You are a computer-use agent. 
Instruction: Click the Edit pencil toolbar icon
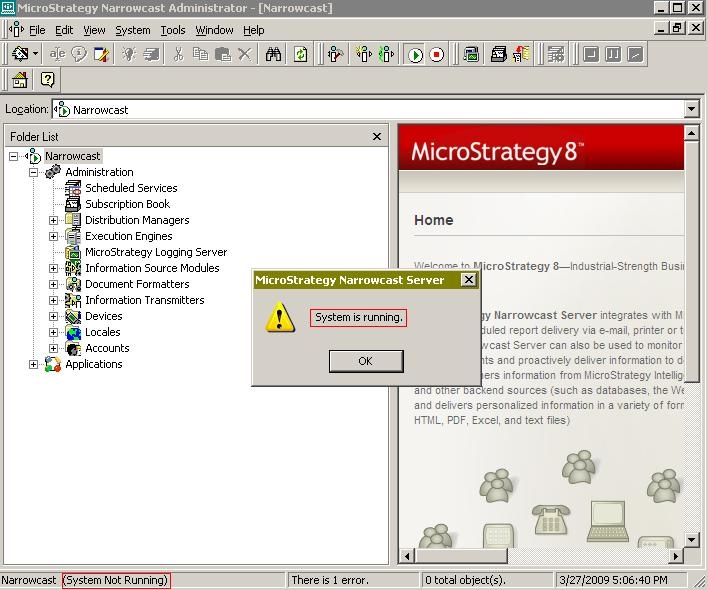(x=101, y=54)
